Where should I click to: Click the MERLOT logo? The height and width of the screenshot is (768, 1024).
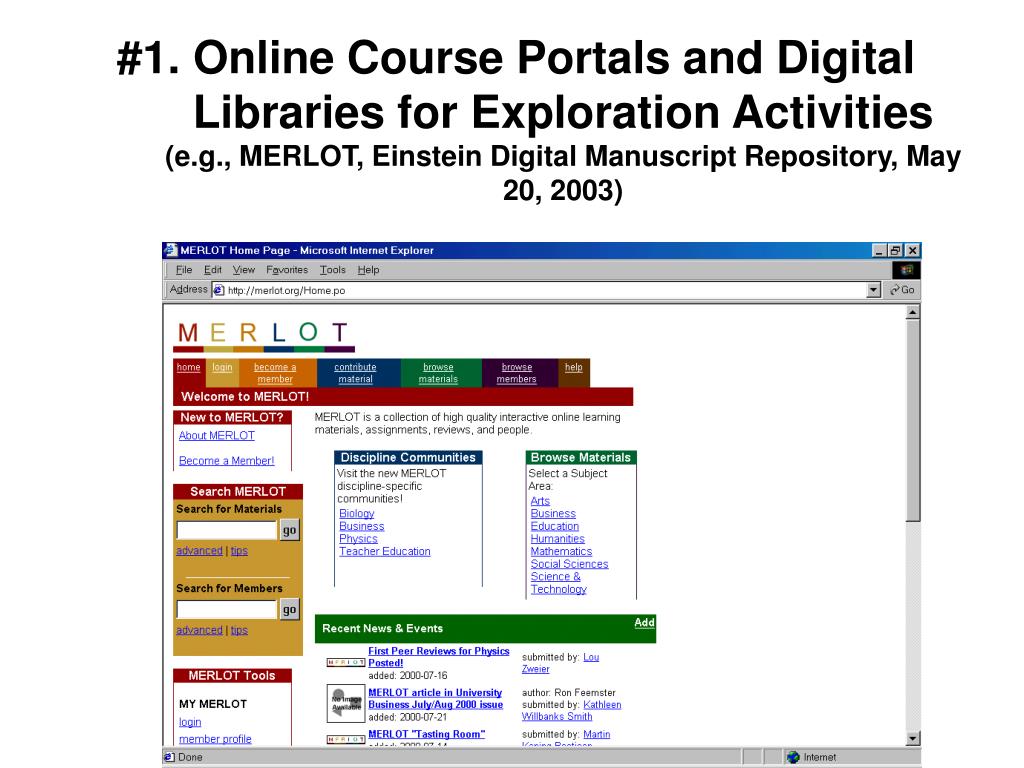pos(264,335)
